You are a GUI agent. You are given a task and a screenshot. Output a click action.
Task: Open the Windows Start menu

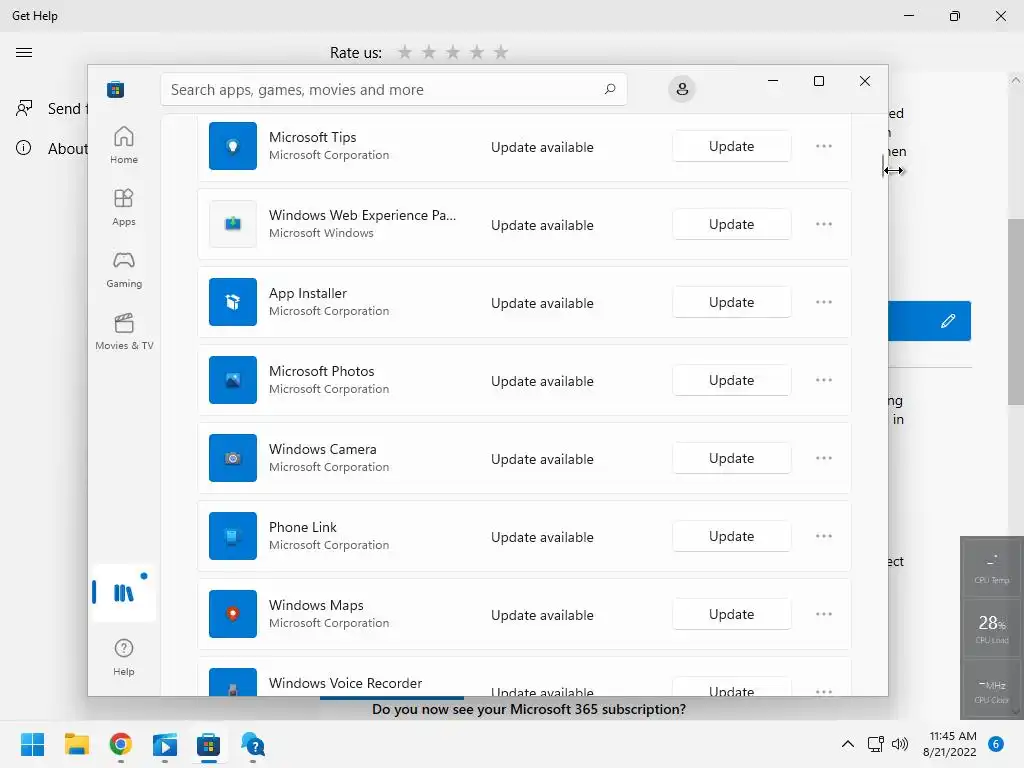tap(33, 744)
